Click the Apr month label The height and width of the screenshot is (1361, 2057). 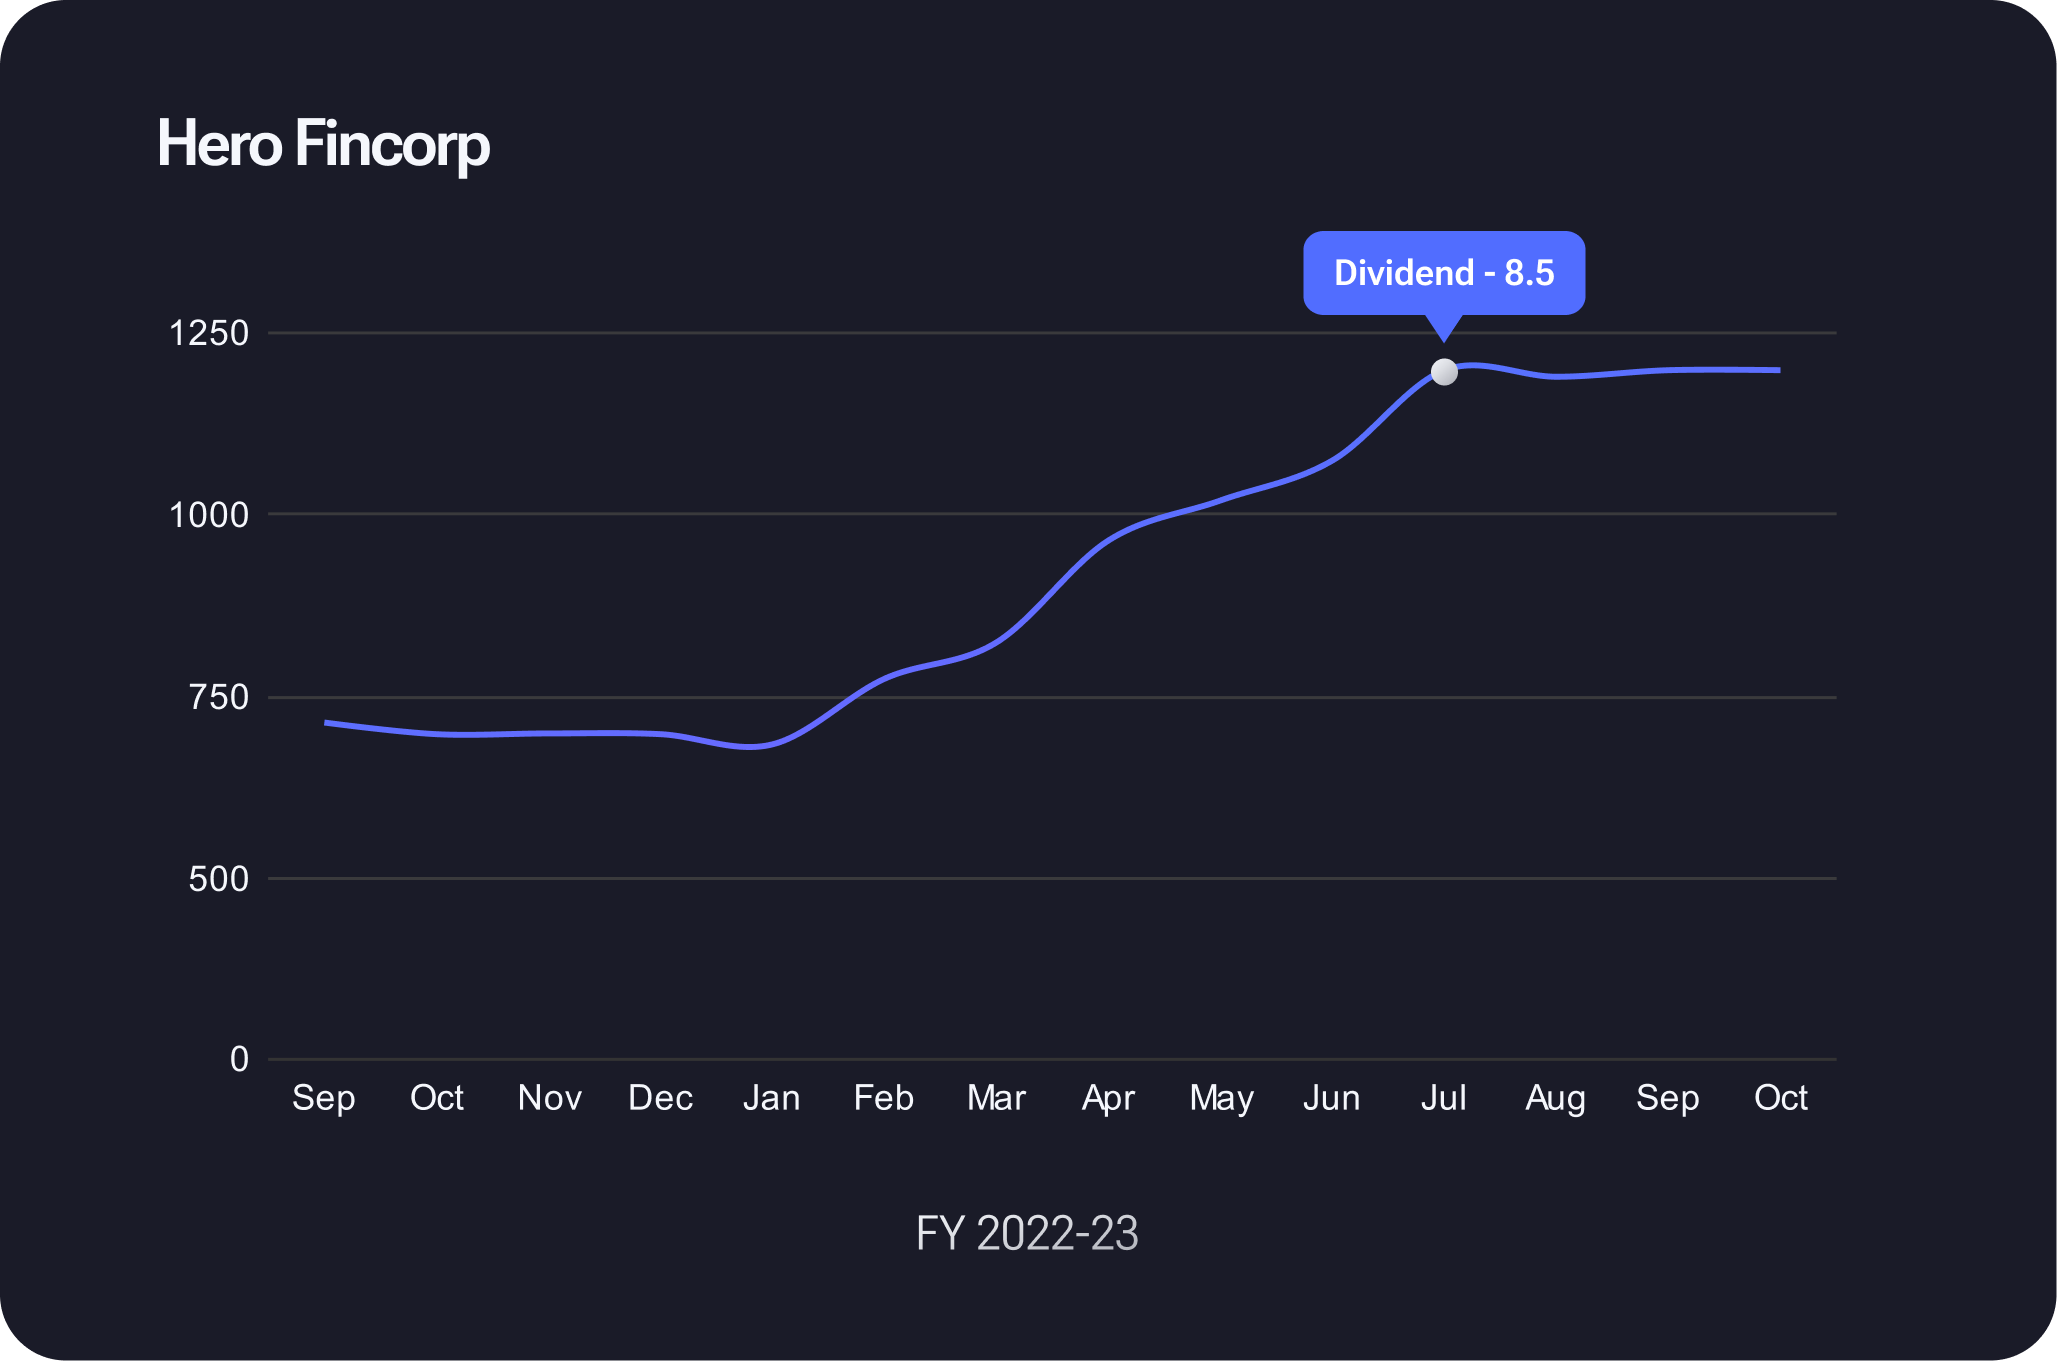[x=1108, y=1098]
